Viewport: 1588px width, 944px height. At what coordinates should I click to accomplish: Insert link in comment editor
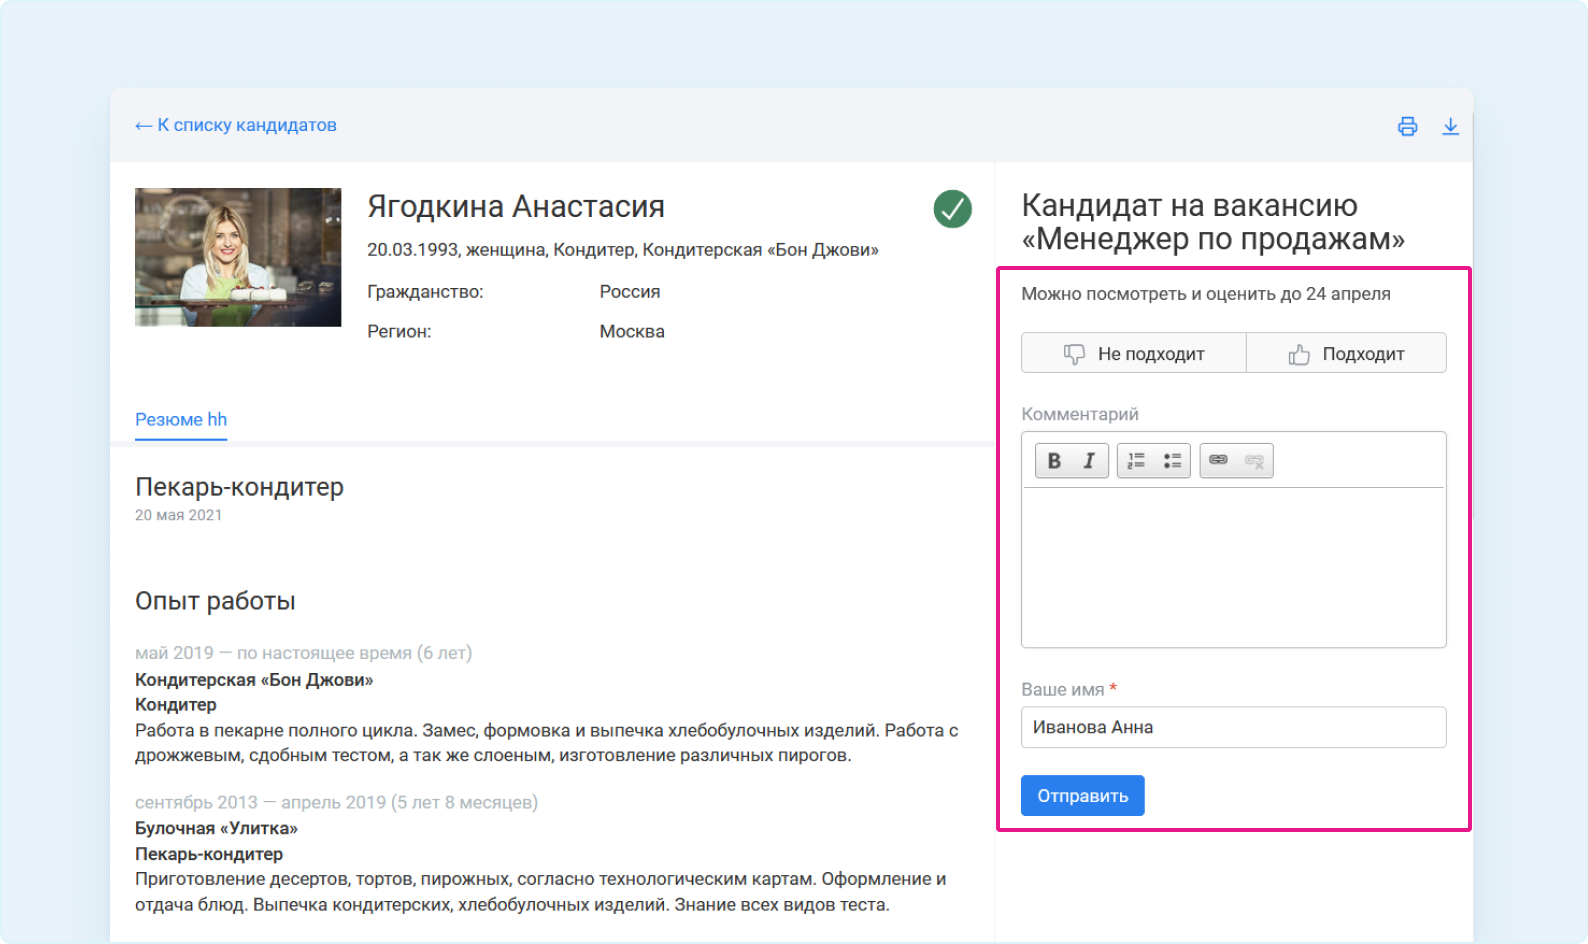pyautogui.click(x=1218, y=460)
